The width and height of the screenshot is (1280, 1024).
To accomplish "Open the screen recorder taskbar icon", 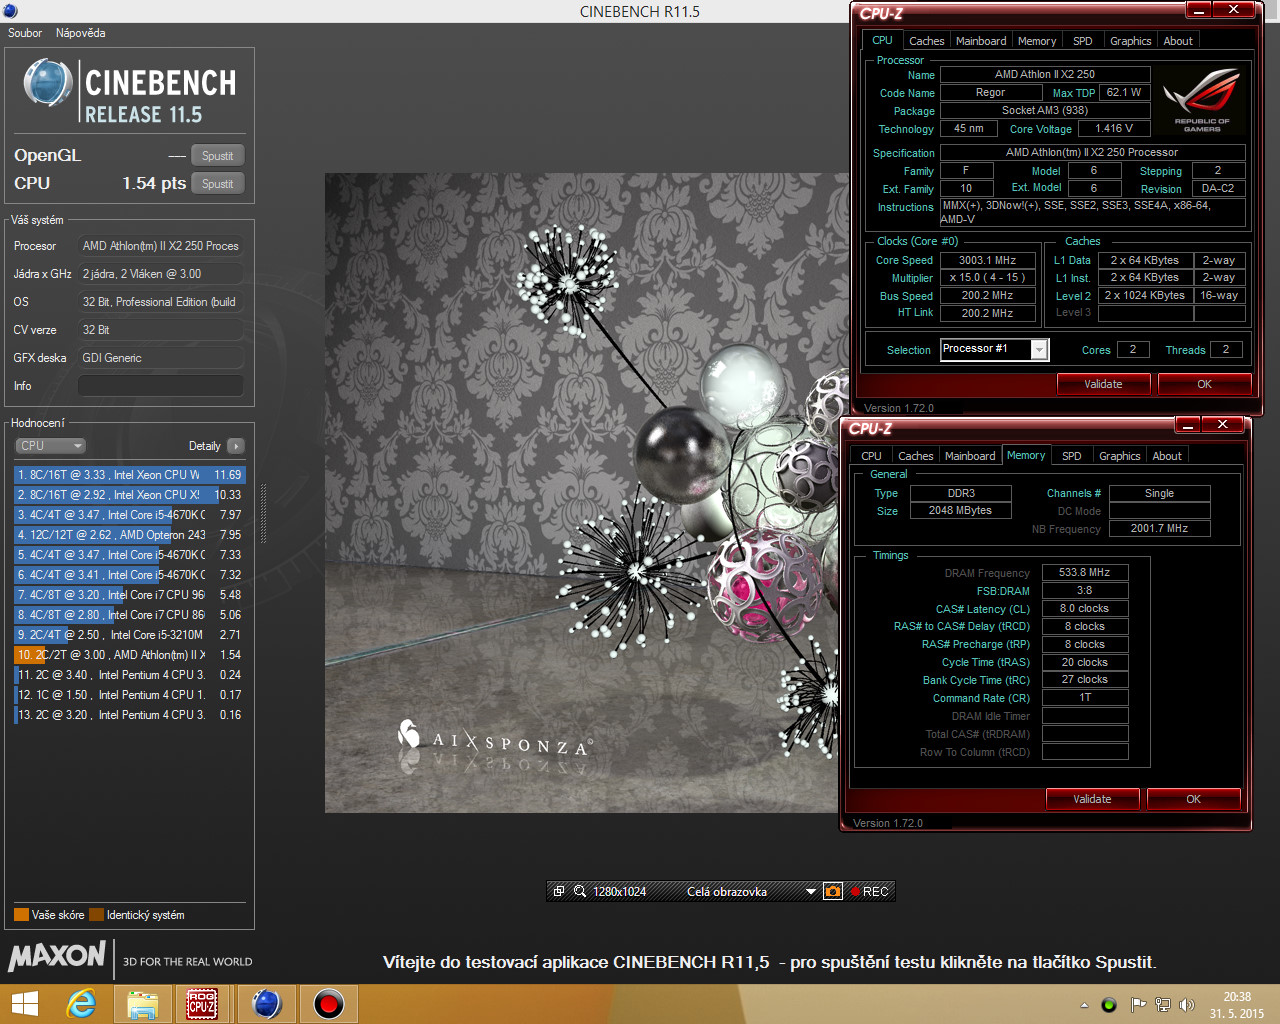I will (x=328, y=1004).
